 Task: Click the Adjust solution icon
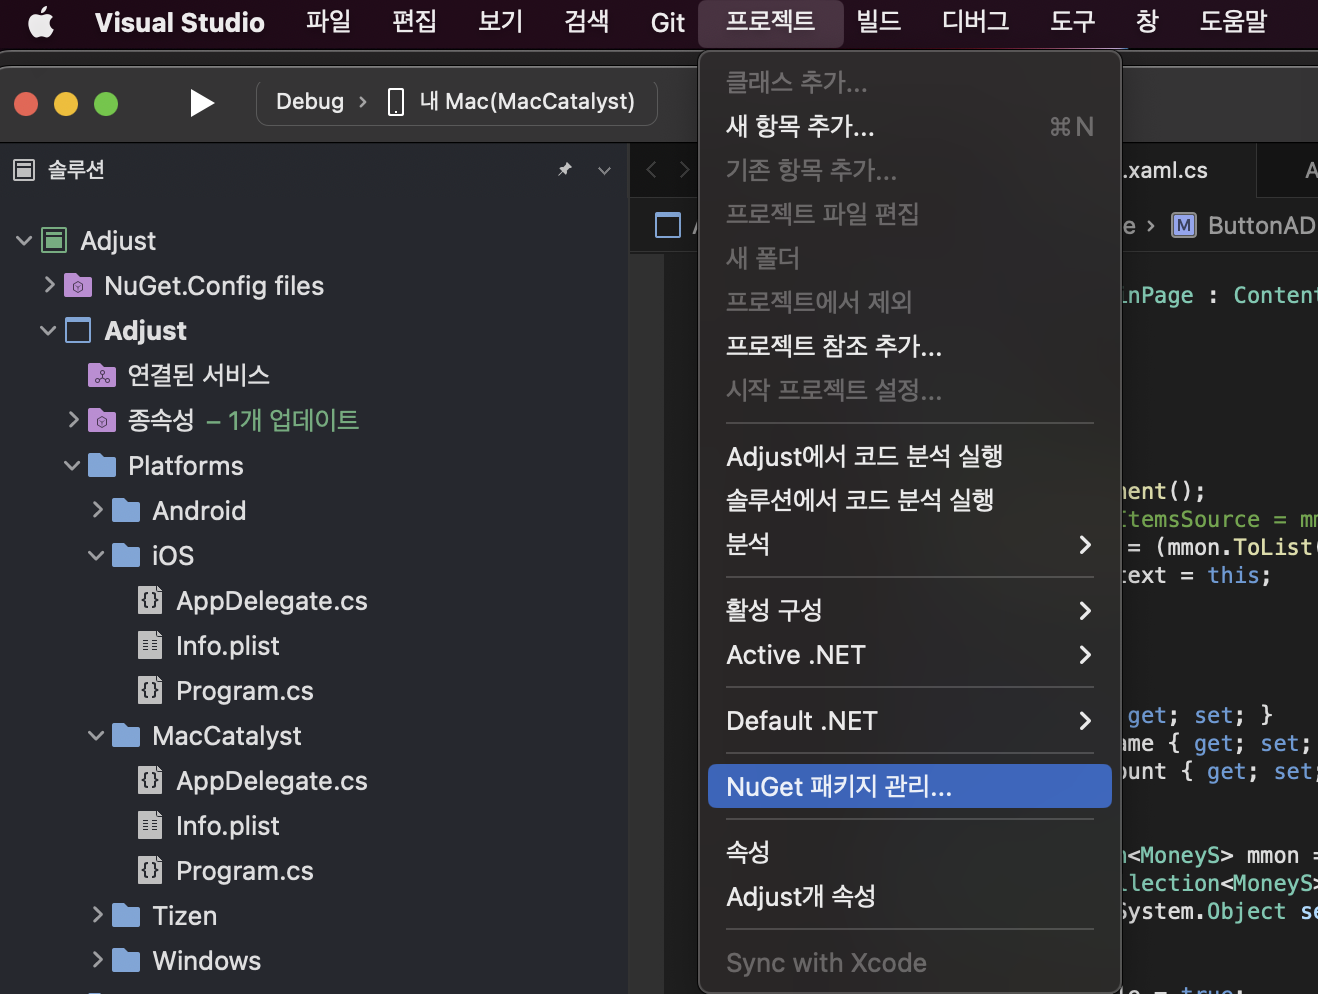click(x=54, y=240)
